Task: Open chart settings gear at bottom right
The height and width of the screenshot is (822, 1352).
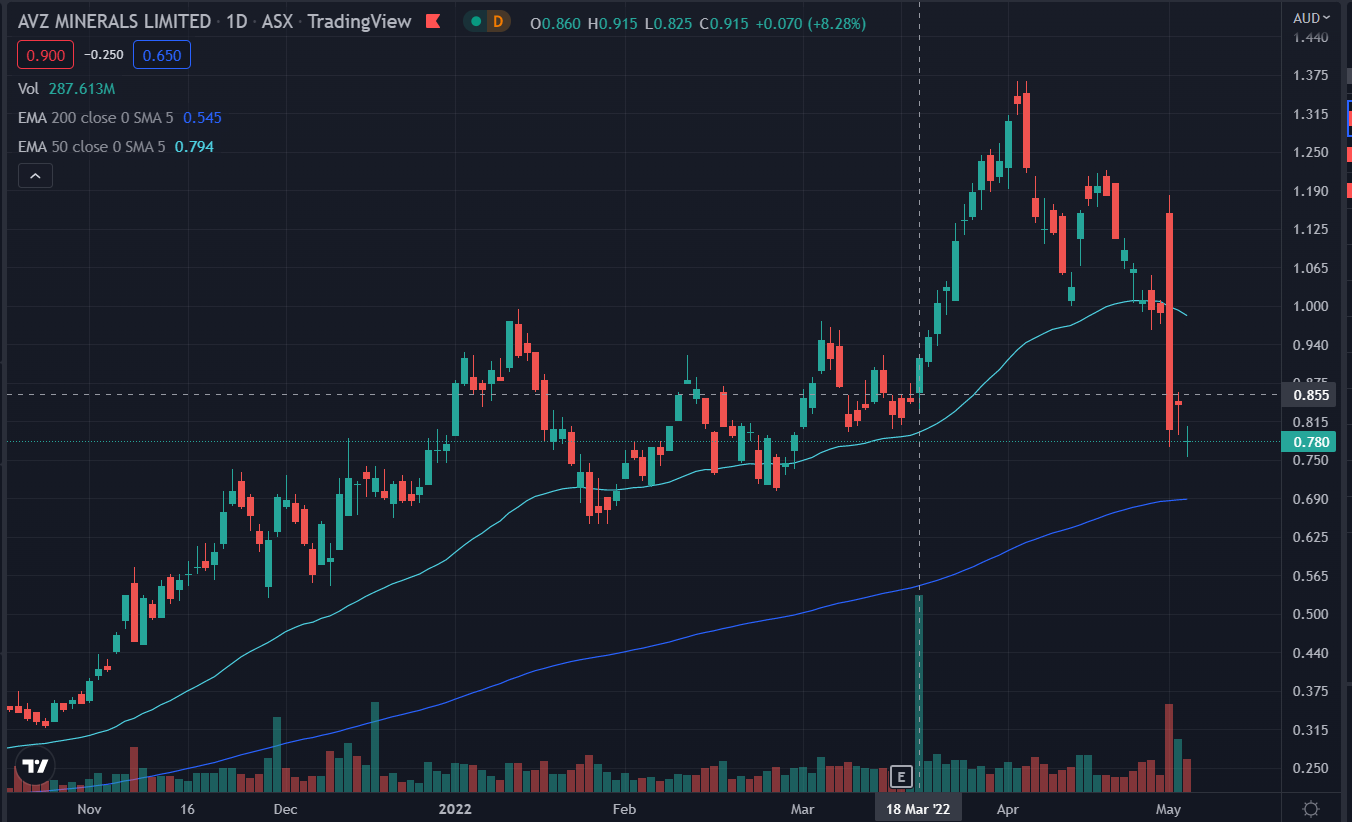Action: 1312,808
